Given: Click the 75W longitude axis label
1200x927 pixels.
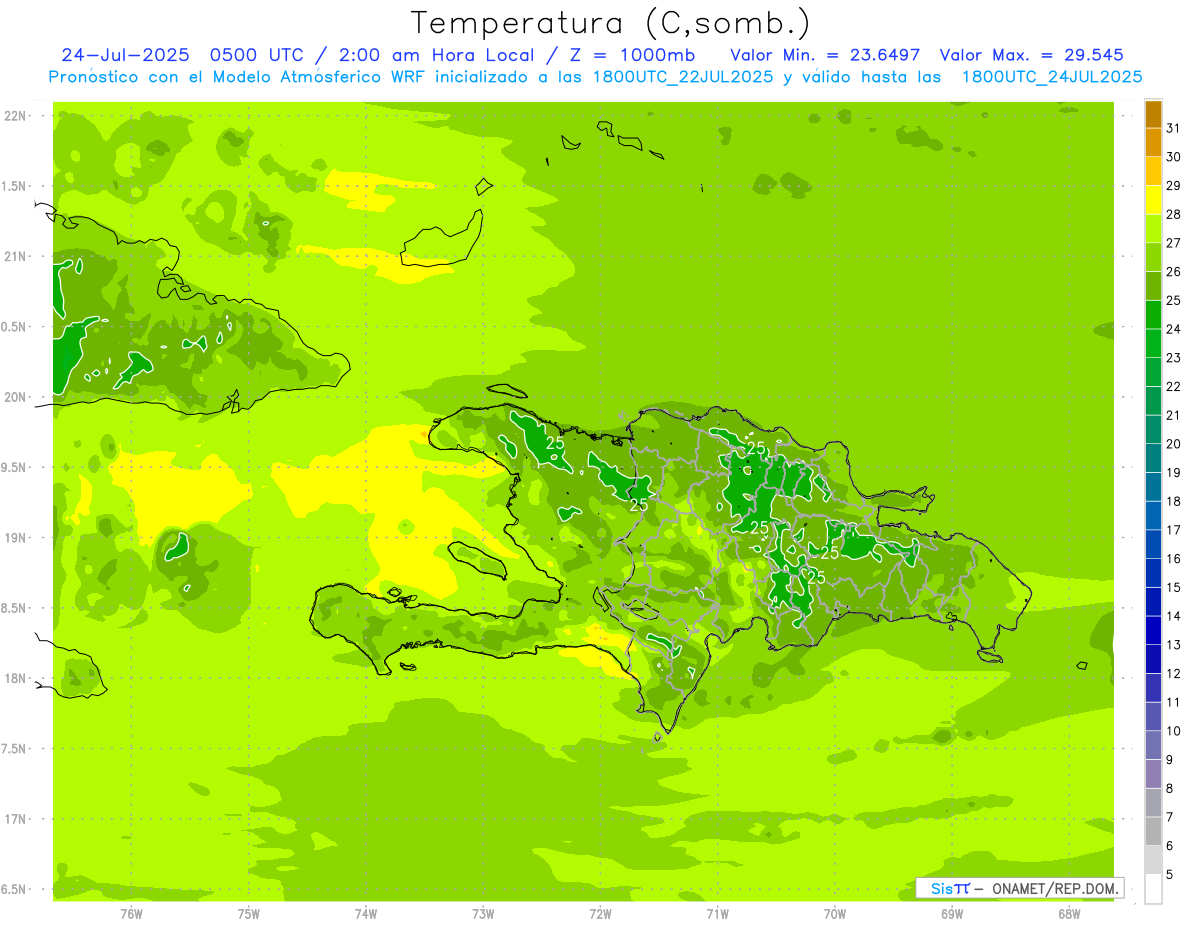Looking at the screenshot, I should 249,914.
